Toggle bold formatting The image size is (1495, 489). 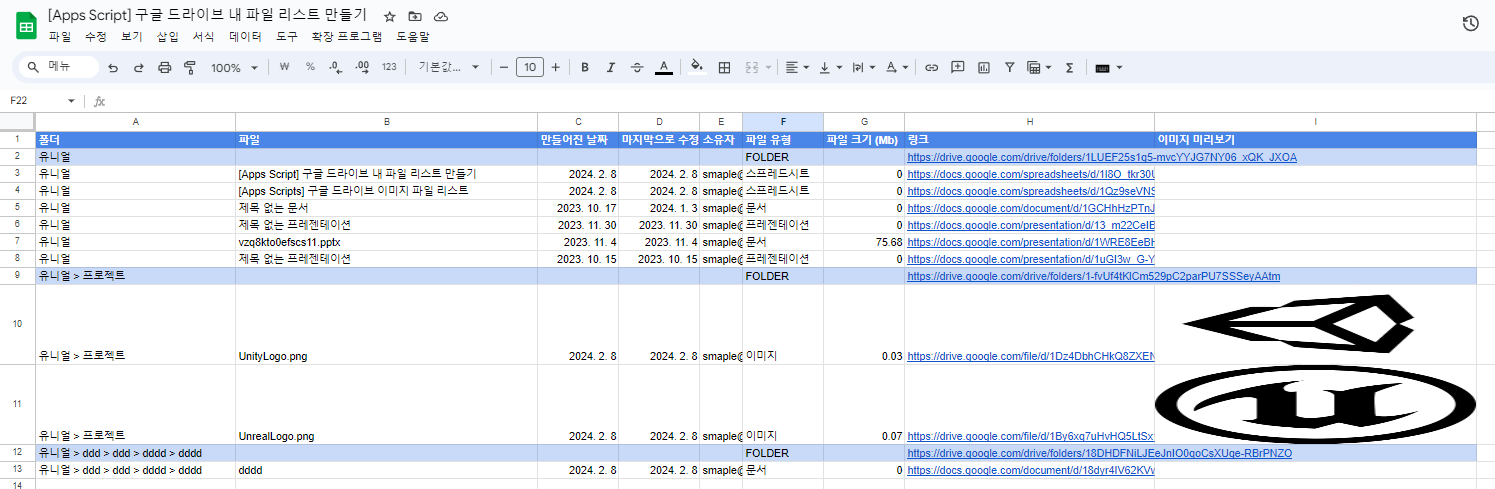tap(585, 67)
